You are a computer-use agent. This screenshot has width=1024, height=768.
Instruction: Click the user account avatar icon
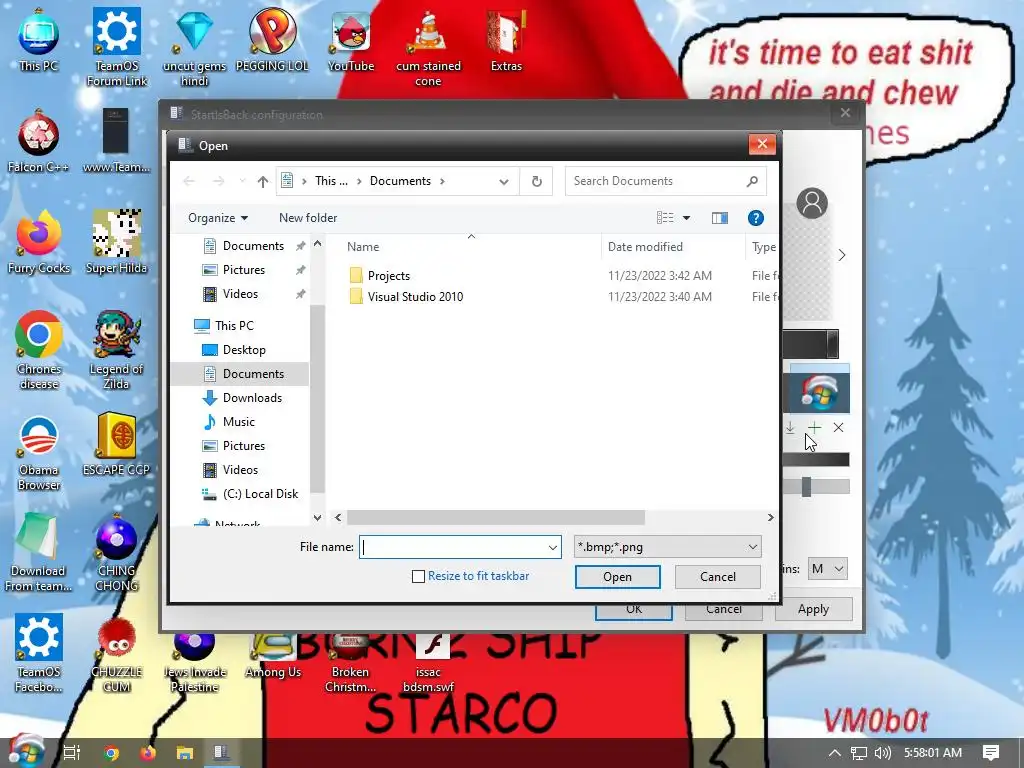click(x=812, y=203)
